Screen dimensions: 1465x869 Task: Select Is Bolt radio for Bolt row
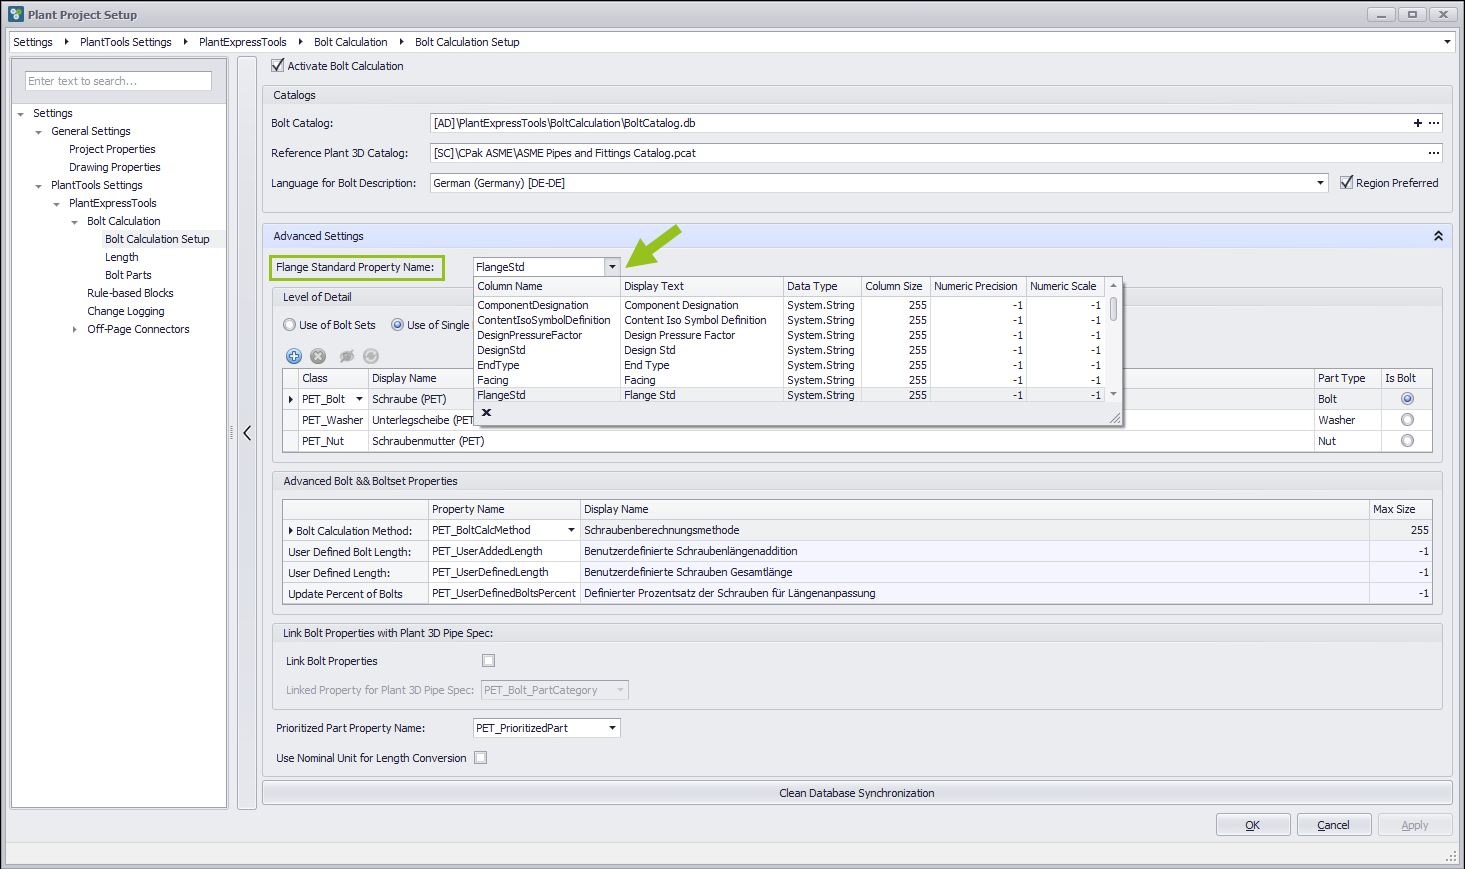1407,399
